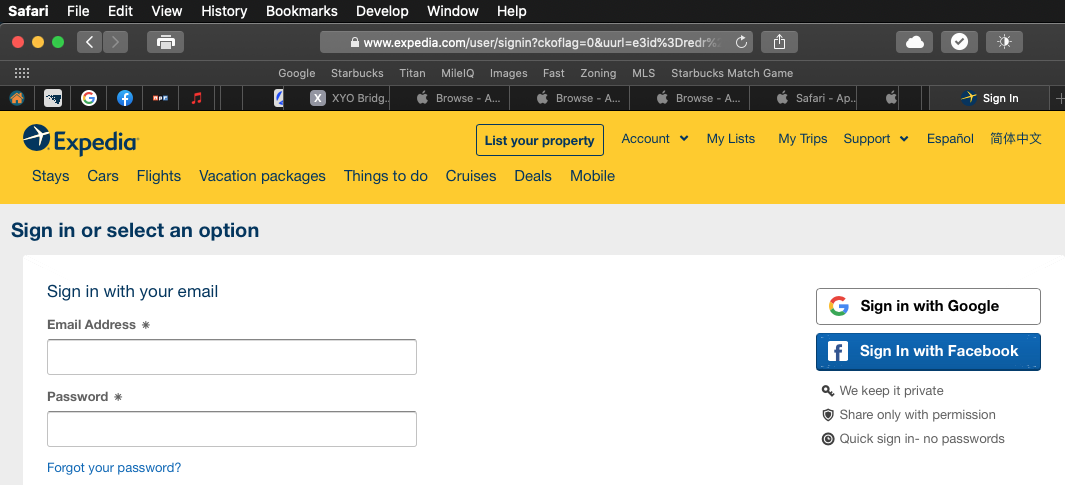This screenshot has height=485, width=1065.
Task: Open the pinned NPR tab
Action: 160,98
